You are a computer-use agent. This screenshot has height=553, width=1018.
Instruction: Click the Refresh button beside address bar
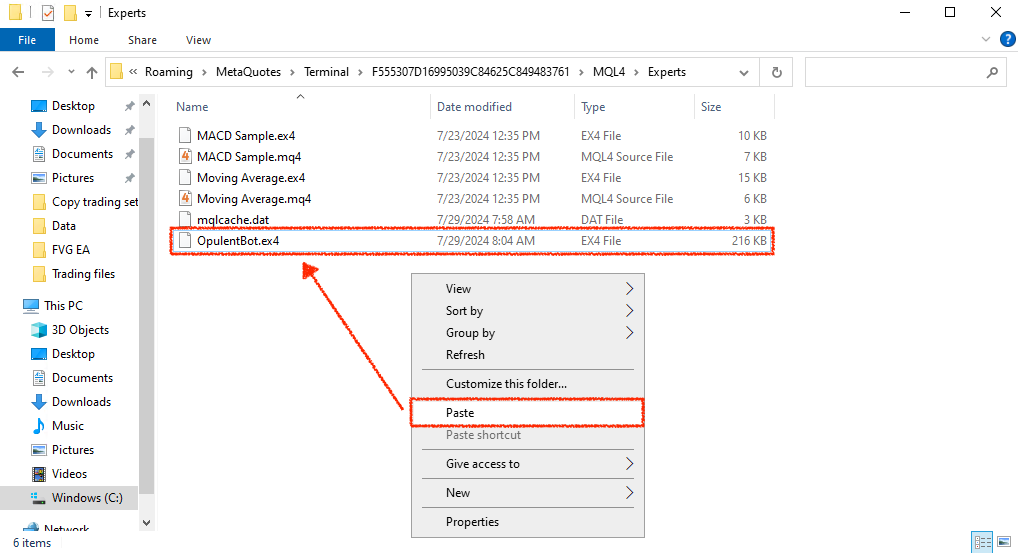click(x=775, y=72)
